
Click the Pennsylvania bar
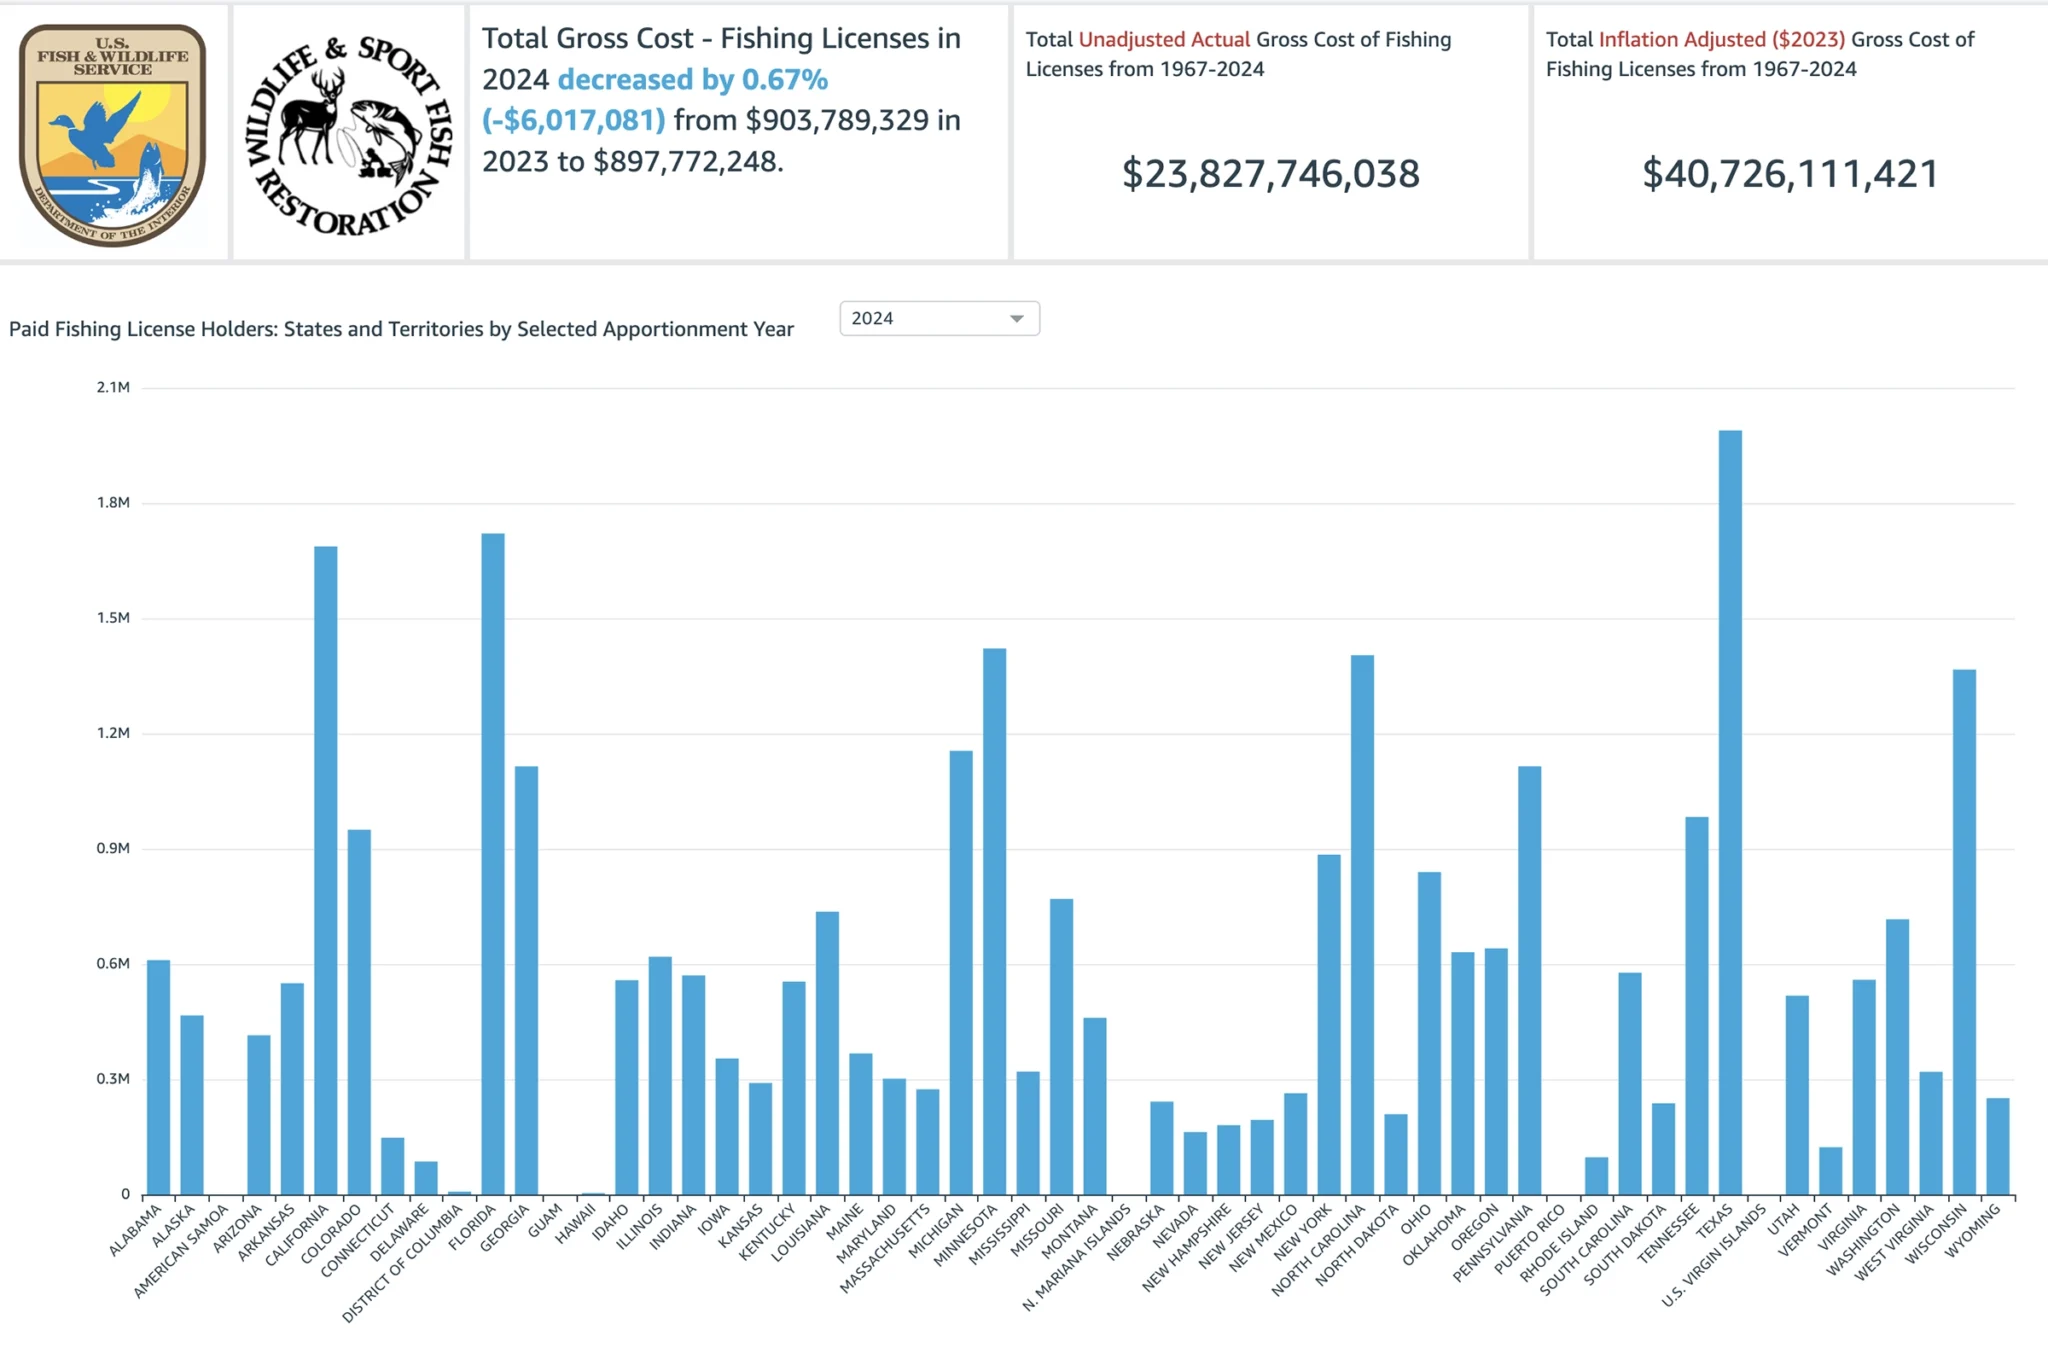click(1529, 980)
